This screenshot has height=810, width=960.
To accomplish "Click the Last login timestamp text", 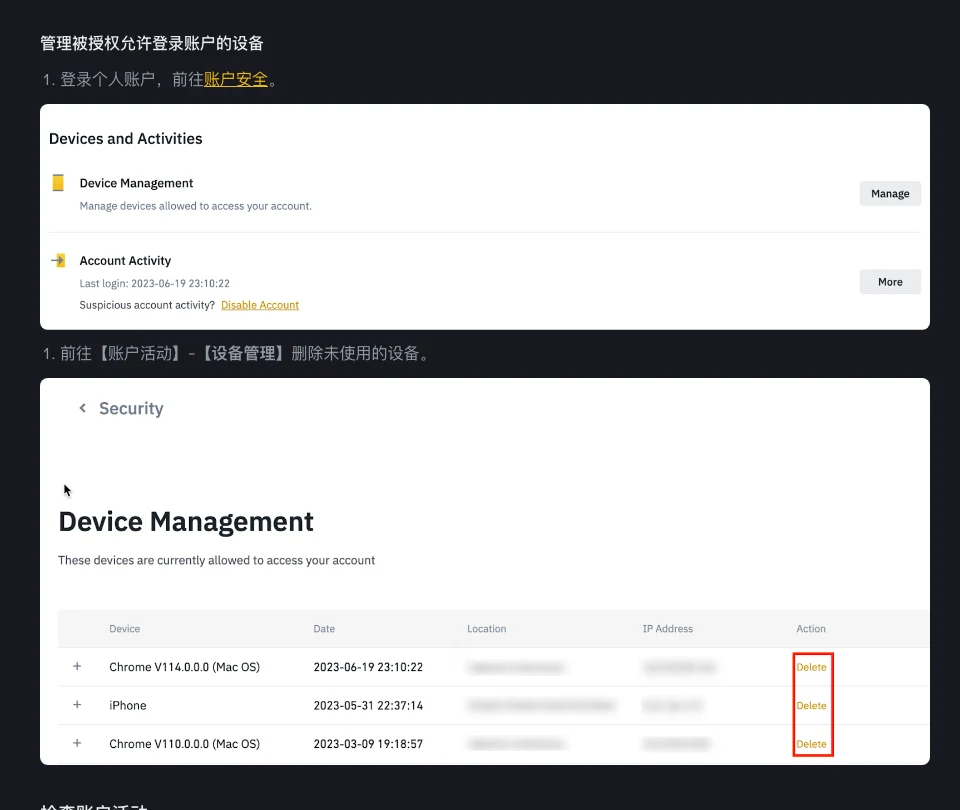I will (154, 283).
